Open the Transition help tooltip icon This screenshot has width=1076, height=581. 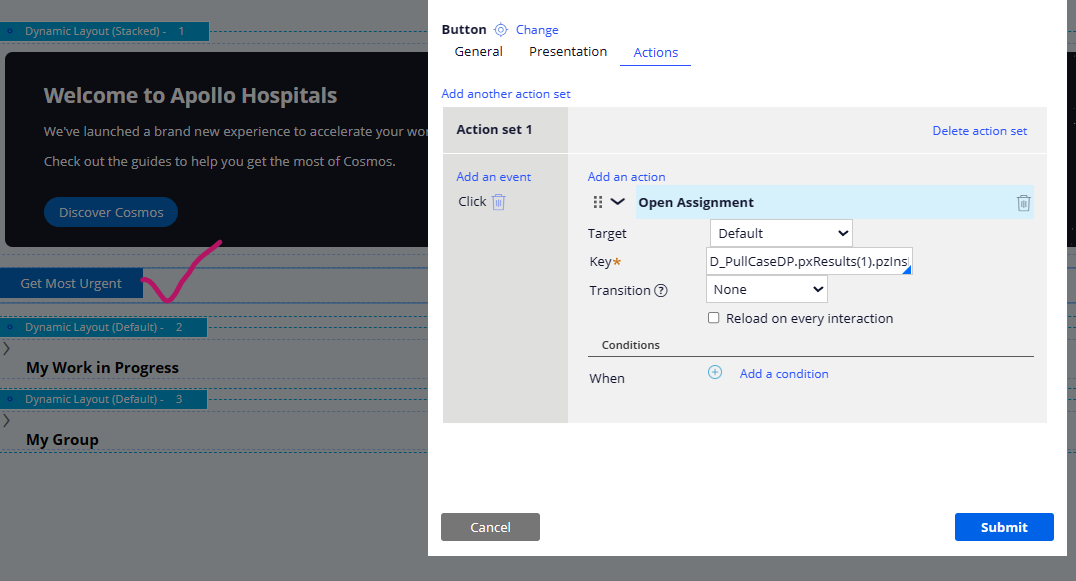(x=659, y=289)
